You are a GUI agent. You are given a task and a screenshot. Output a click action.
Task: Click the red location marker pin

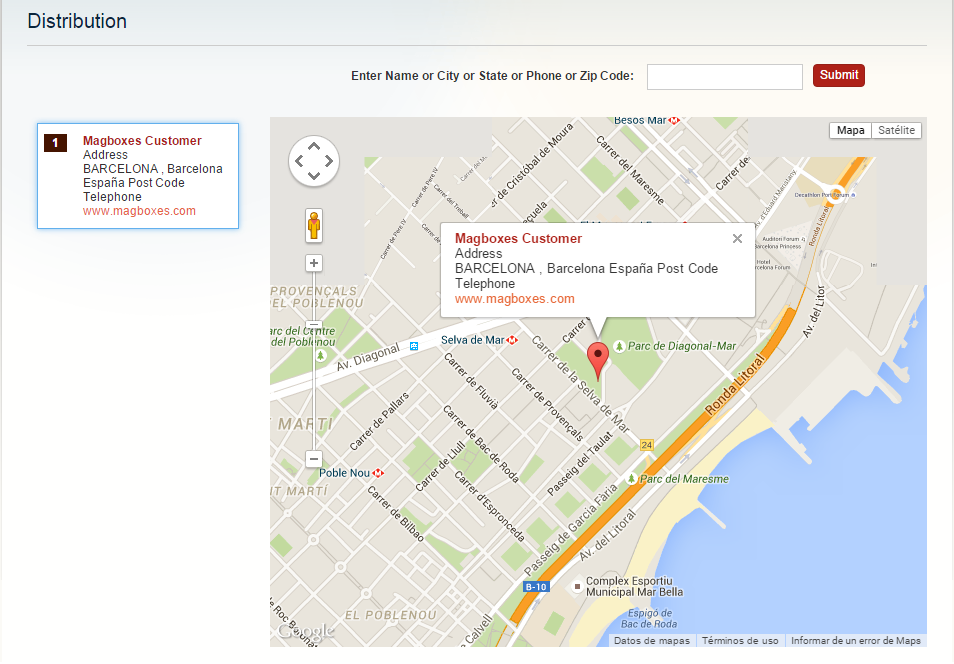click(x=597, y=361)
